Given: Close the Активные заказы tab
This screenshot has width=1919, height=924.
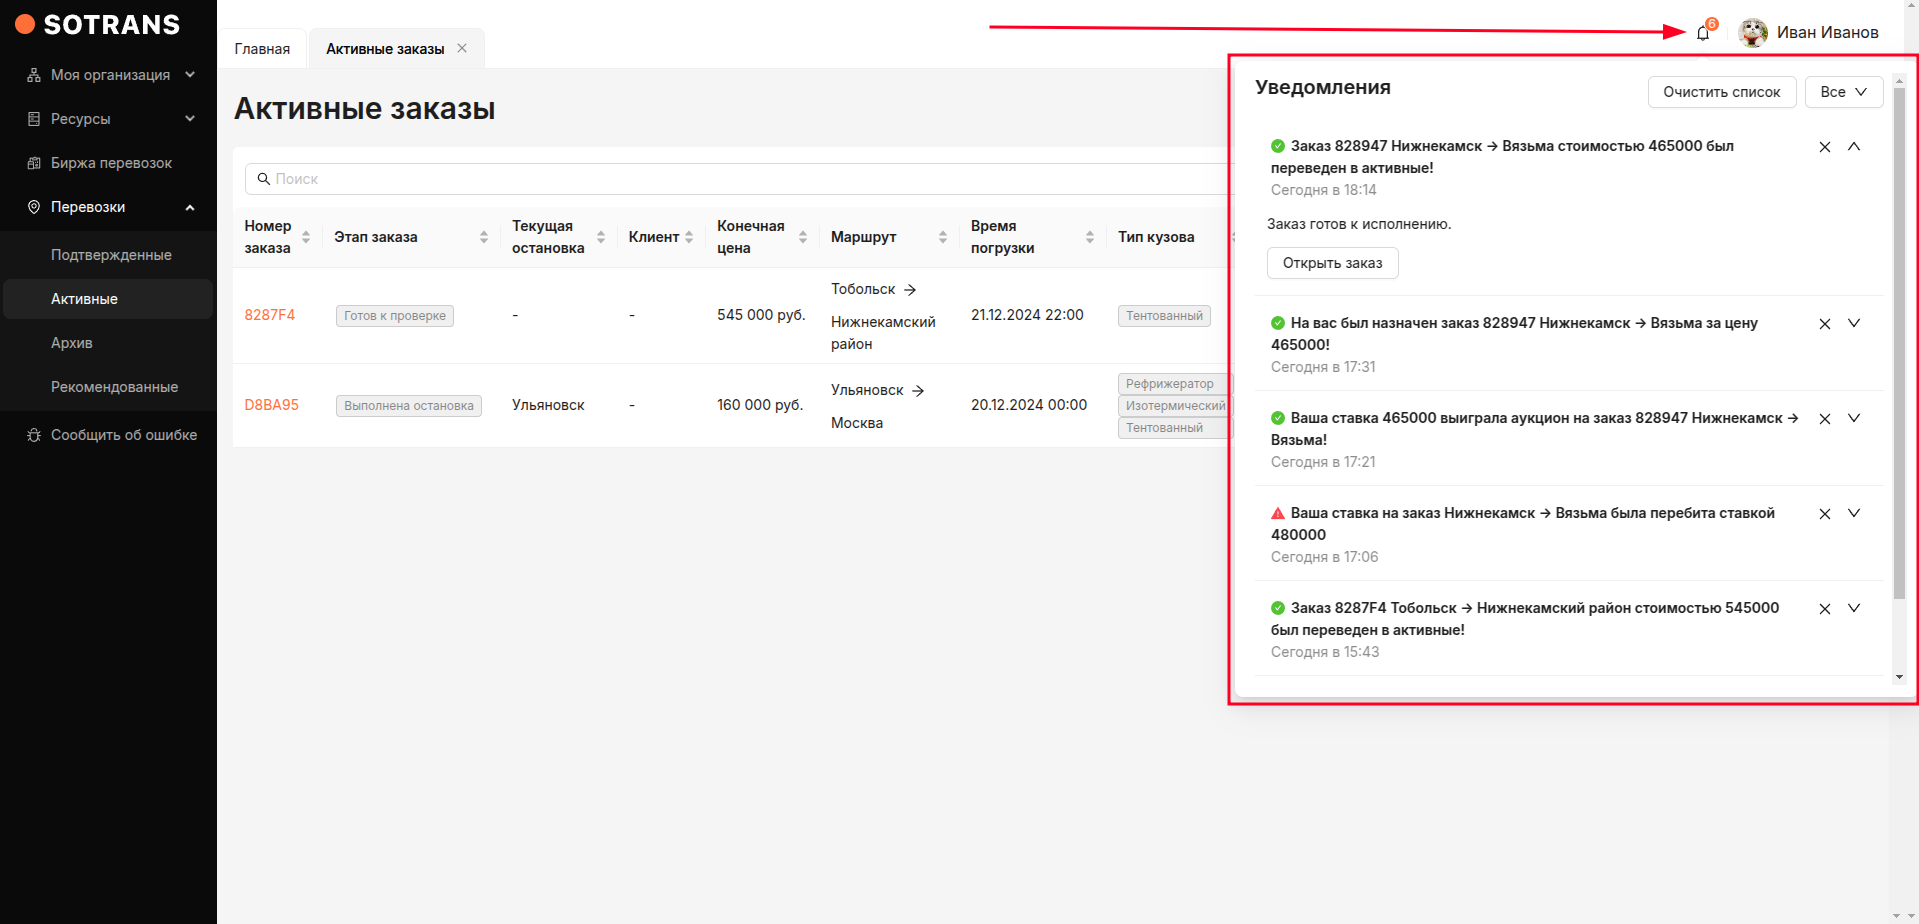Looking at the screenshot, I should tap(462, 48).
